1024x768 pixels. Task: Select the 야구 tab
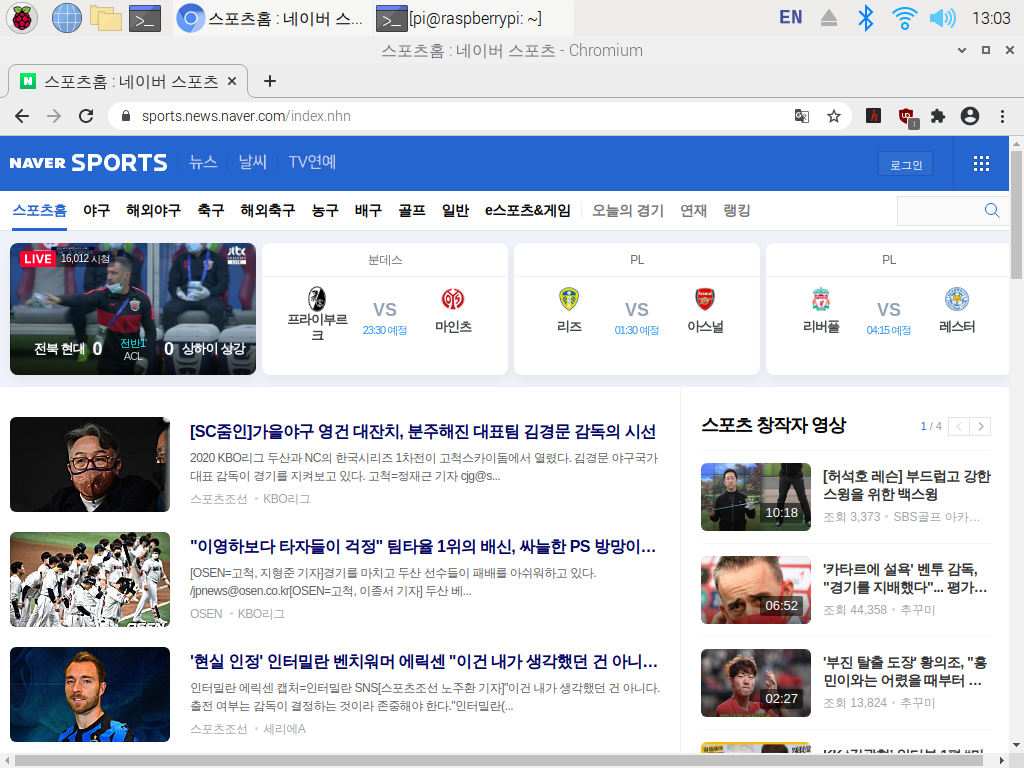point(97,211)
